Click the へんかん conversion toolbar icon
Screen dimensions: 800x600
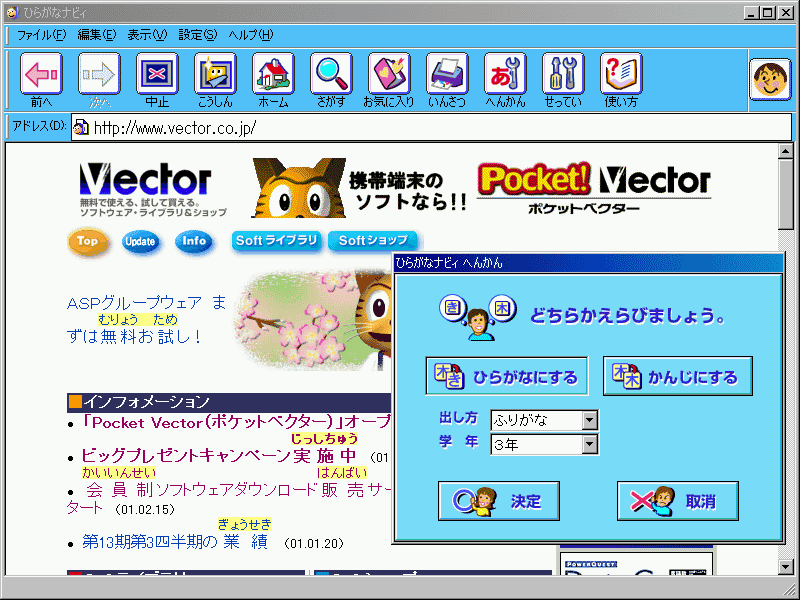(x=505, y=74)
